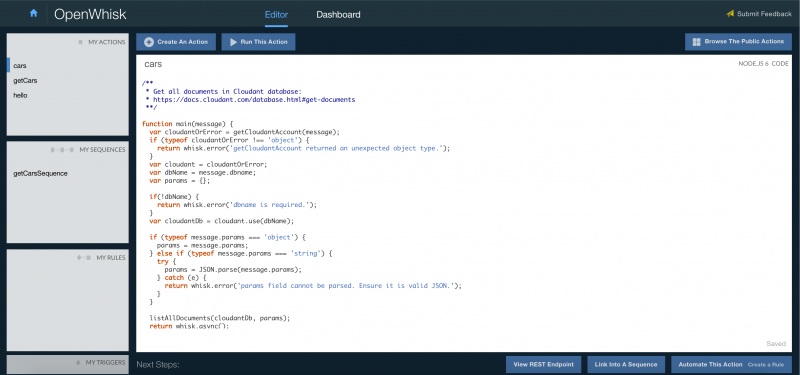Click the Submit Feedback megaphone icon

(730, 14)
